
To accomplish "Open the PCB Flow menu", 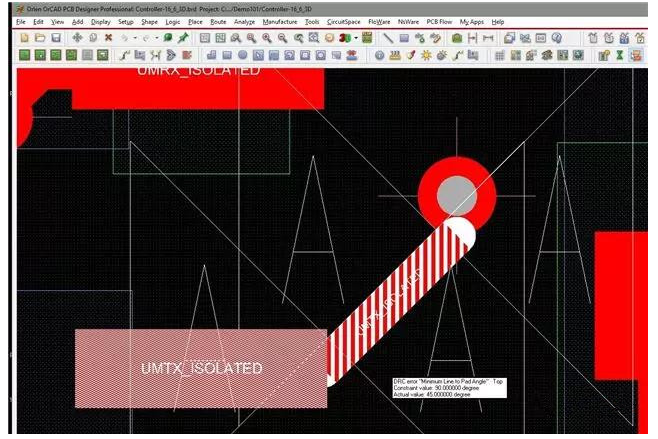I will coord(439,22).
